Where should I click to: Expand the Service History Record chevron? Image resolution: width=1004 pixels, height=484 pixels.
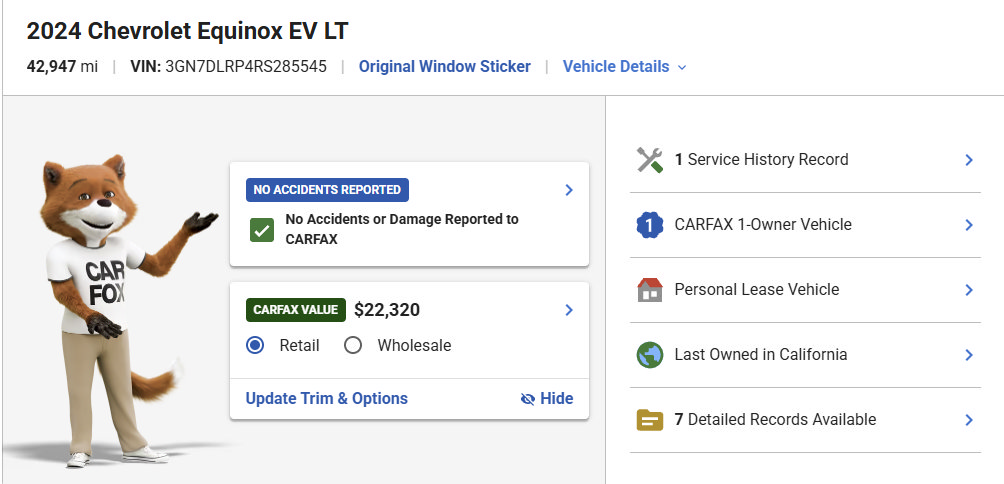pyautogui.click(x=969, y=160)
